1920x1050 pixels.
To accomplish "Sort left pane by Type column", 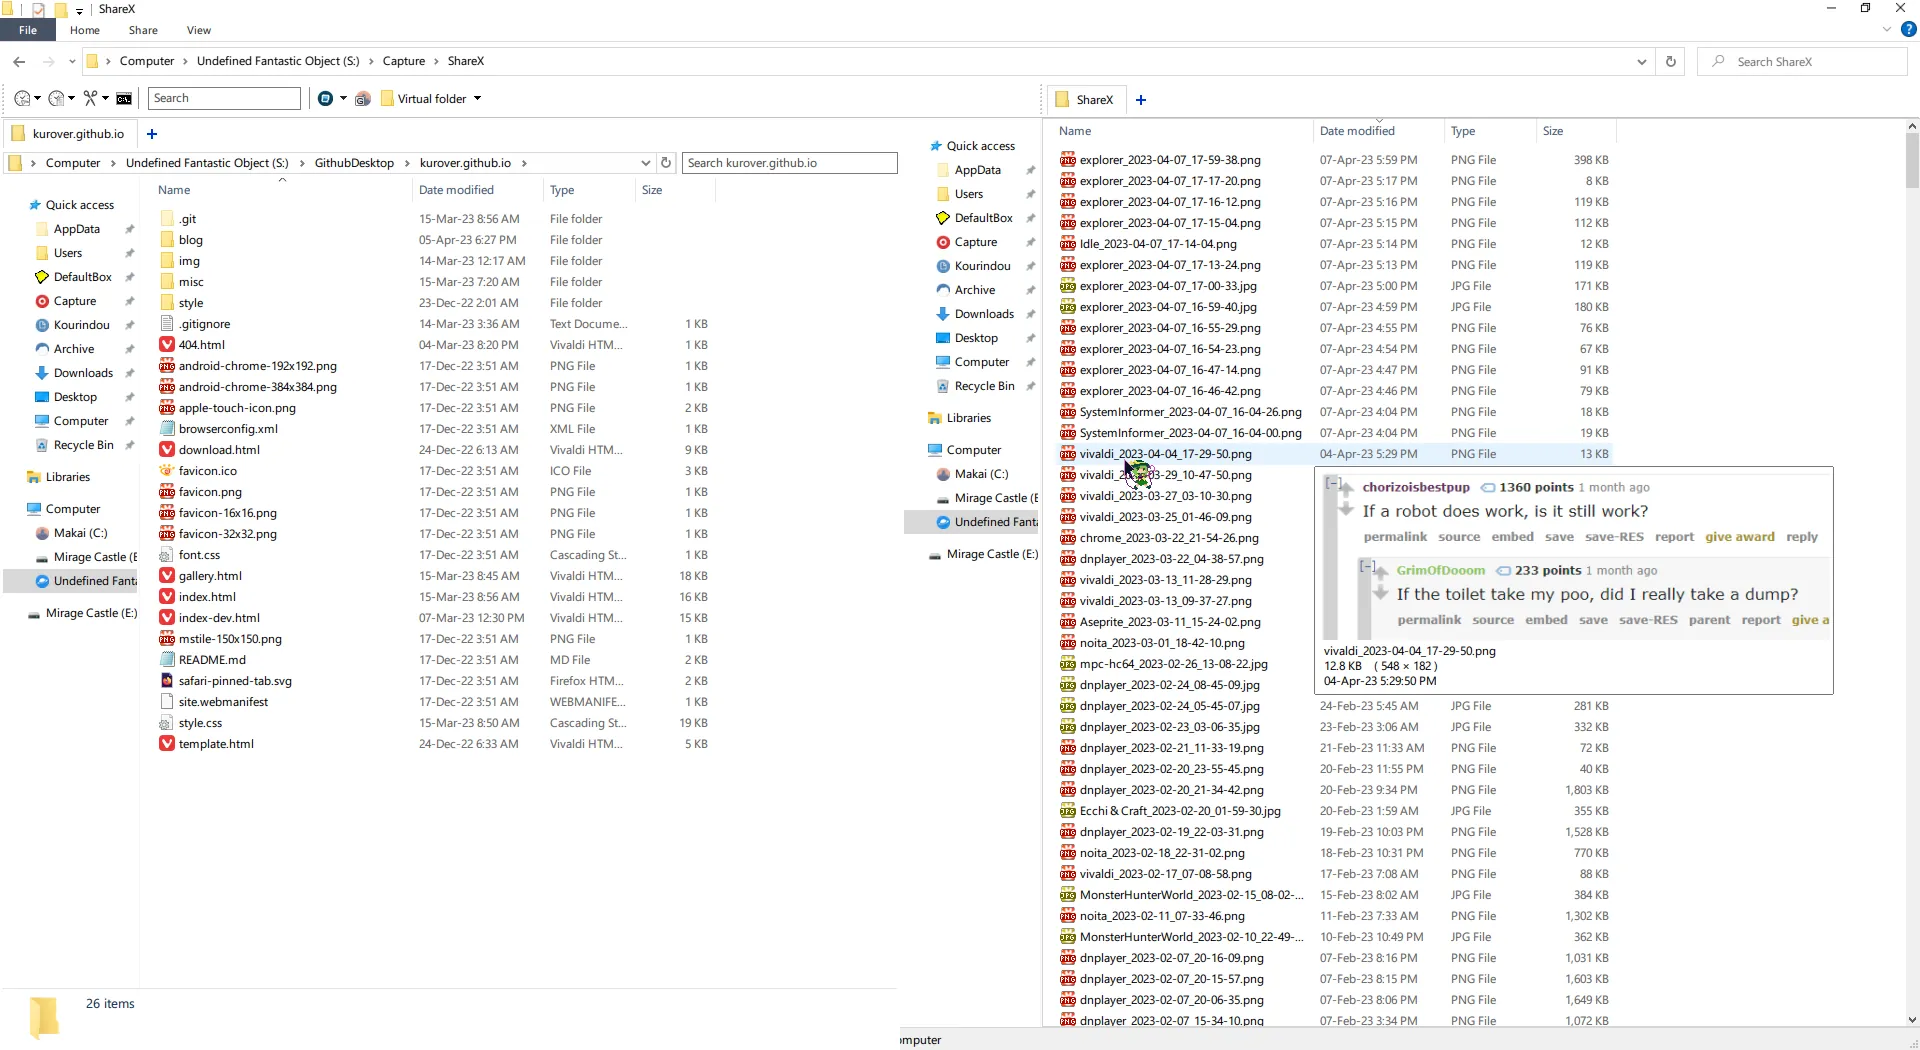I will (562, 190).
